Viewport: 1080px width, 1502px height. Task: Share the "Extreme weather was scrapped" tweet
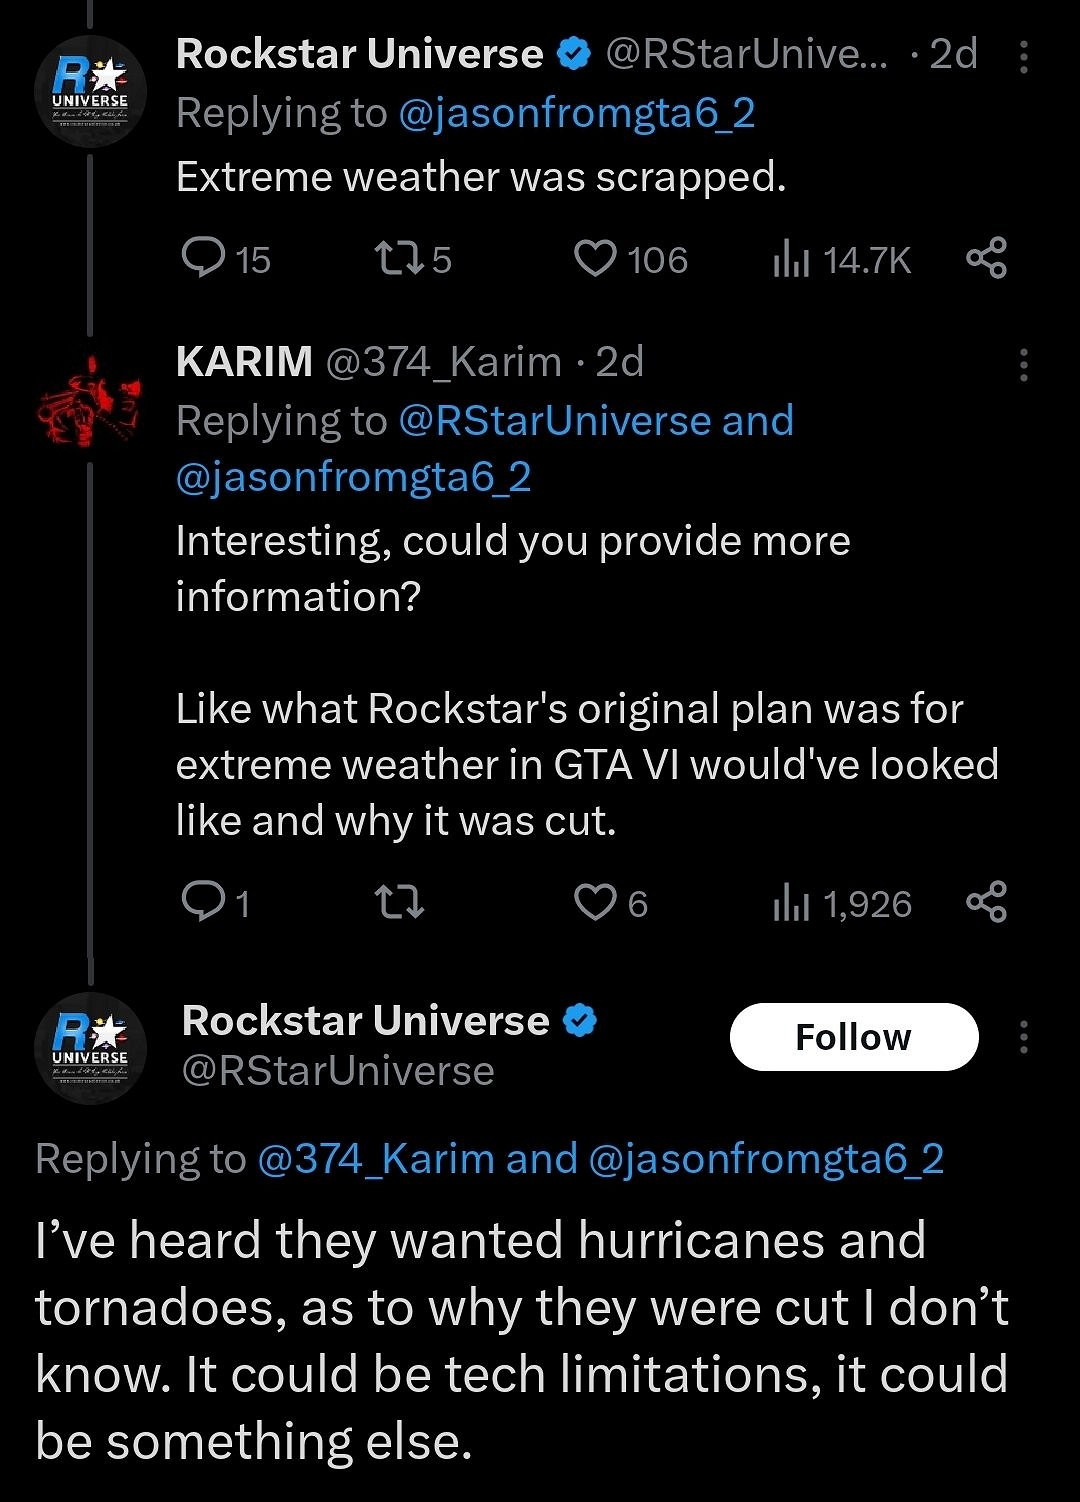[986, 258]
